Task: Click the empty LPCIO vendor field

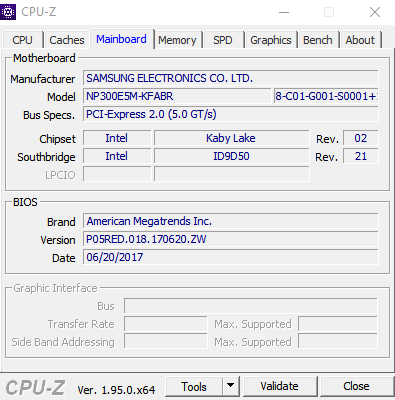Action: click(x=117, y=174)
